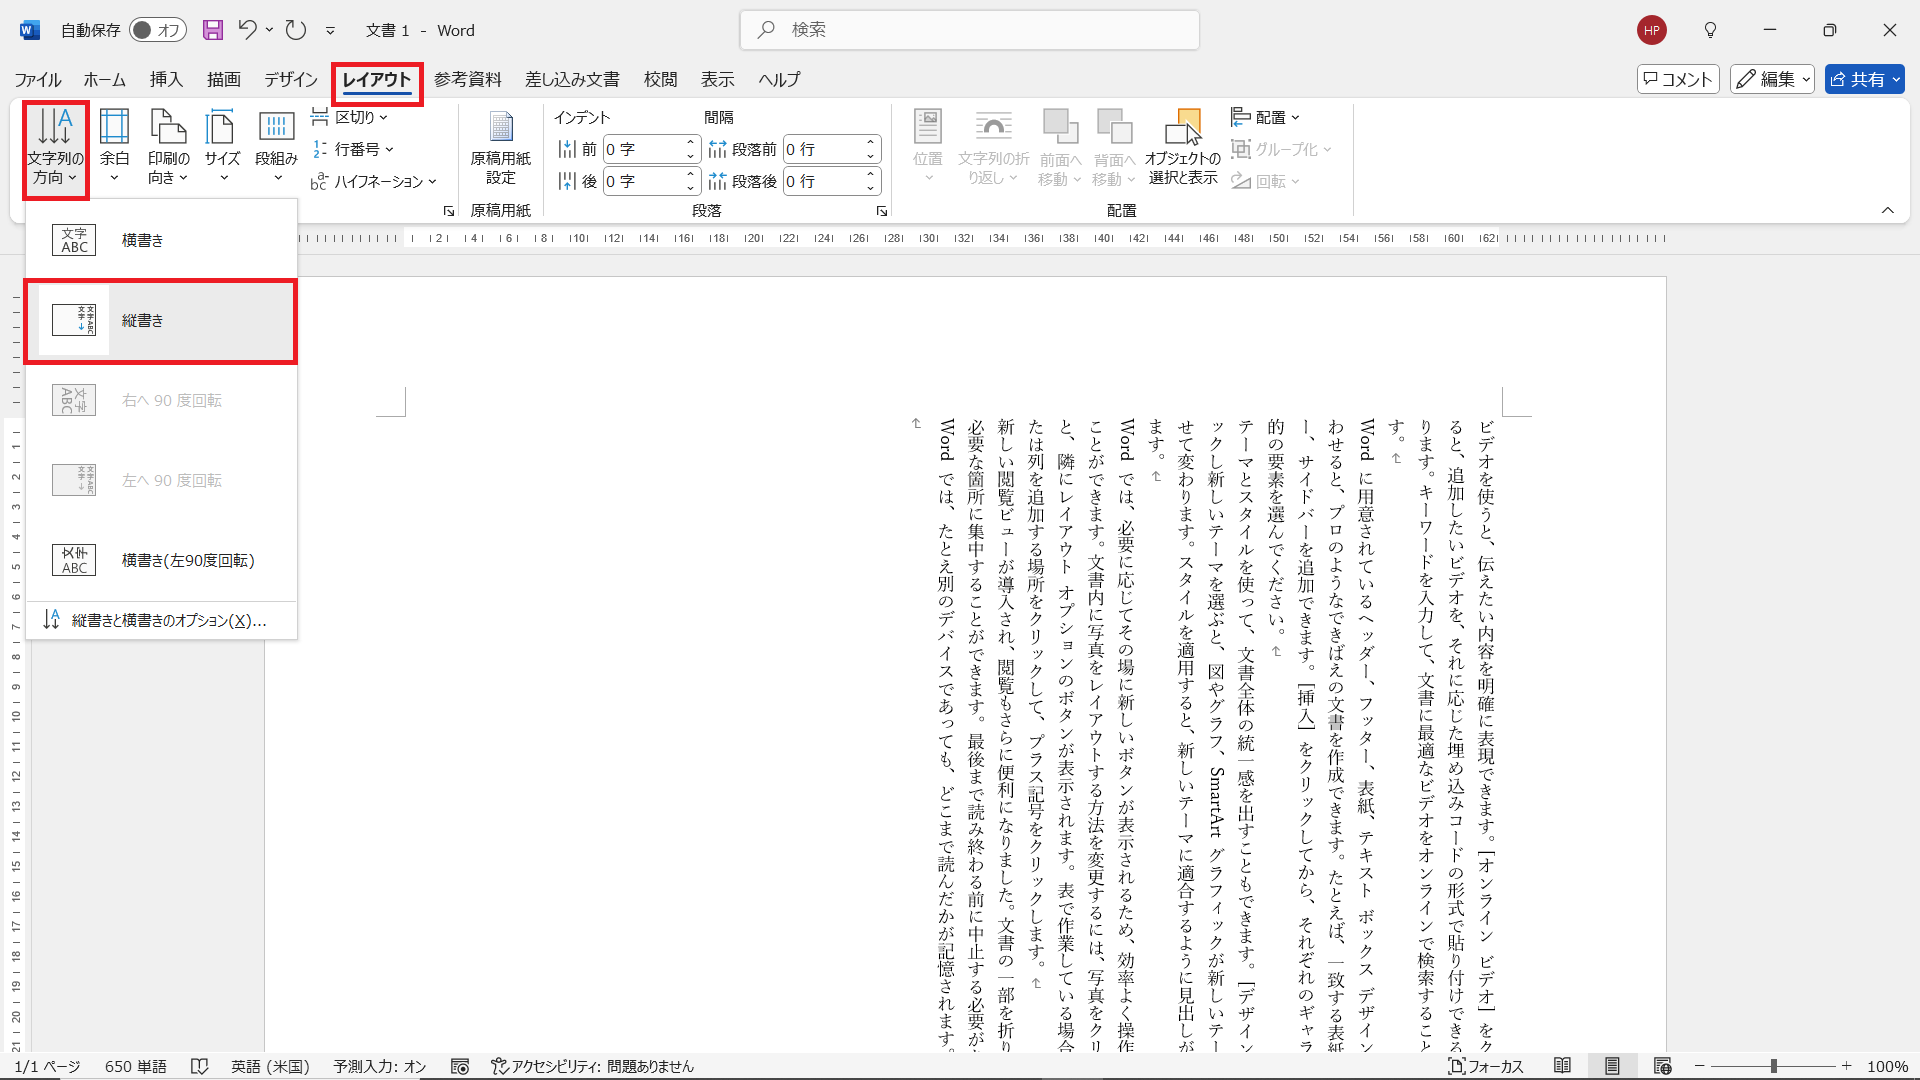
Task: Click the フォーカス focus mode button
Action: [1486, 1066]
